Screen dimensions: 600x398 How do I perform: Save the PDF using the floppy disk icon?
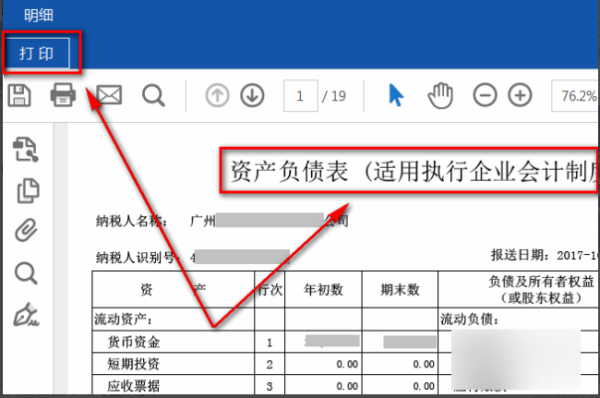[19, 95]
